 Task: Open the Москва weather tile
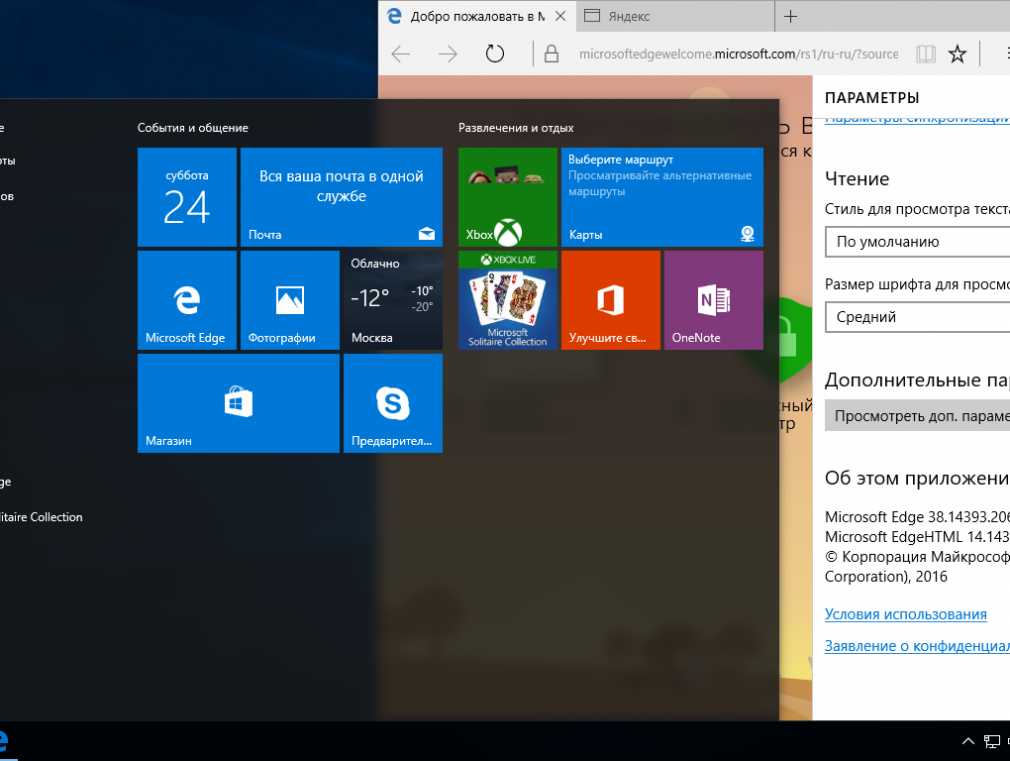(393, 300)
